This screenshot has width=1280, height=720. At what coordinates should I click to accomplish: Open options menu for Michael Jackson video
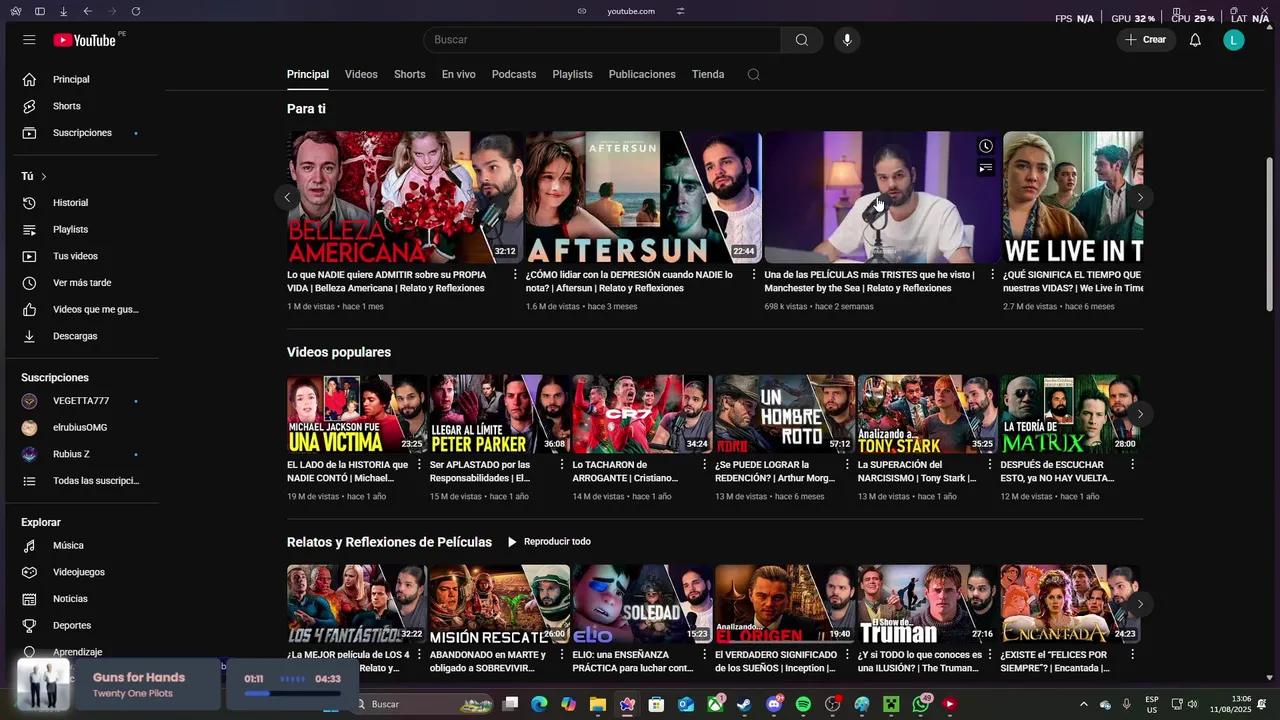coord(420,464)
